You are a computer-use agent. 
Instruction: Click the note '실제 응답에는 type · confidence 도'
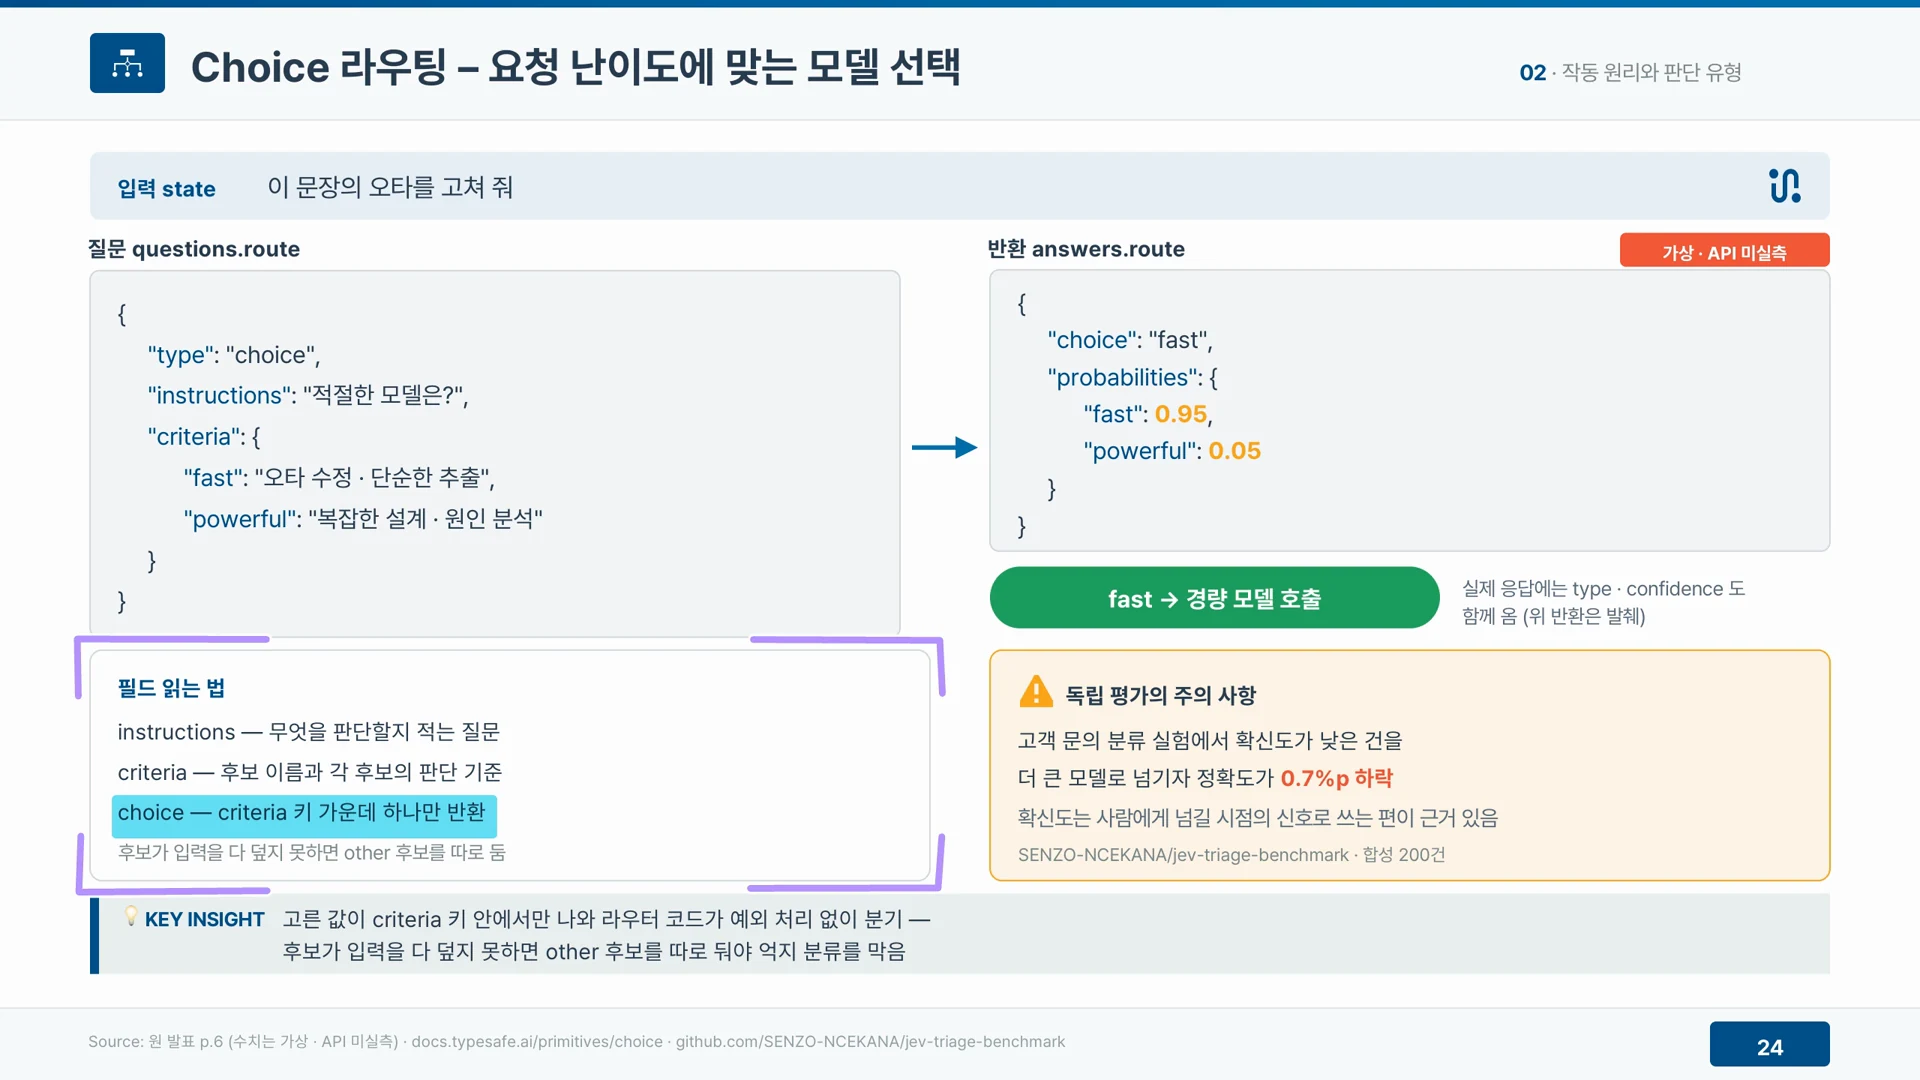pos(1604,589)
